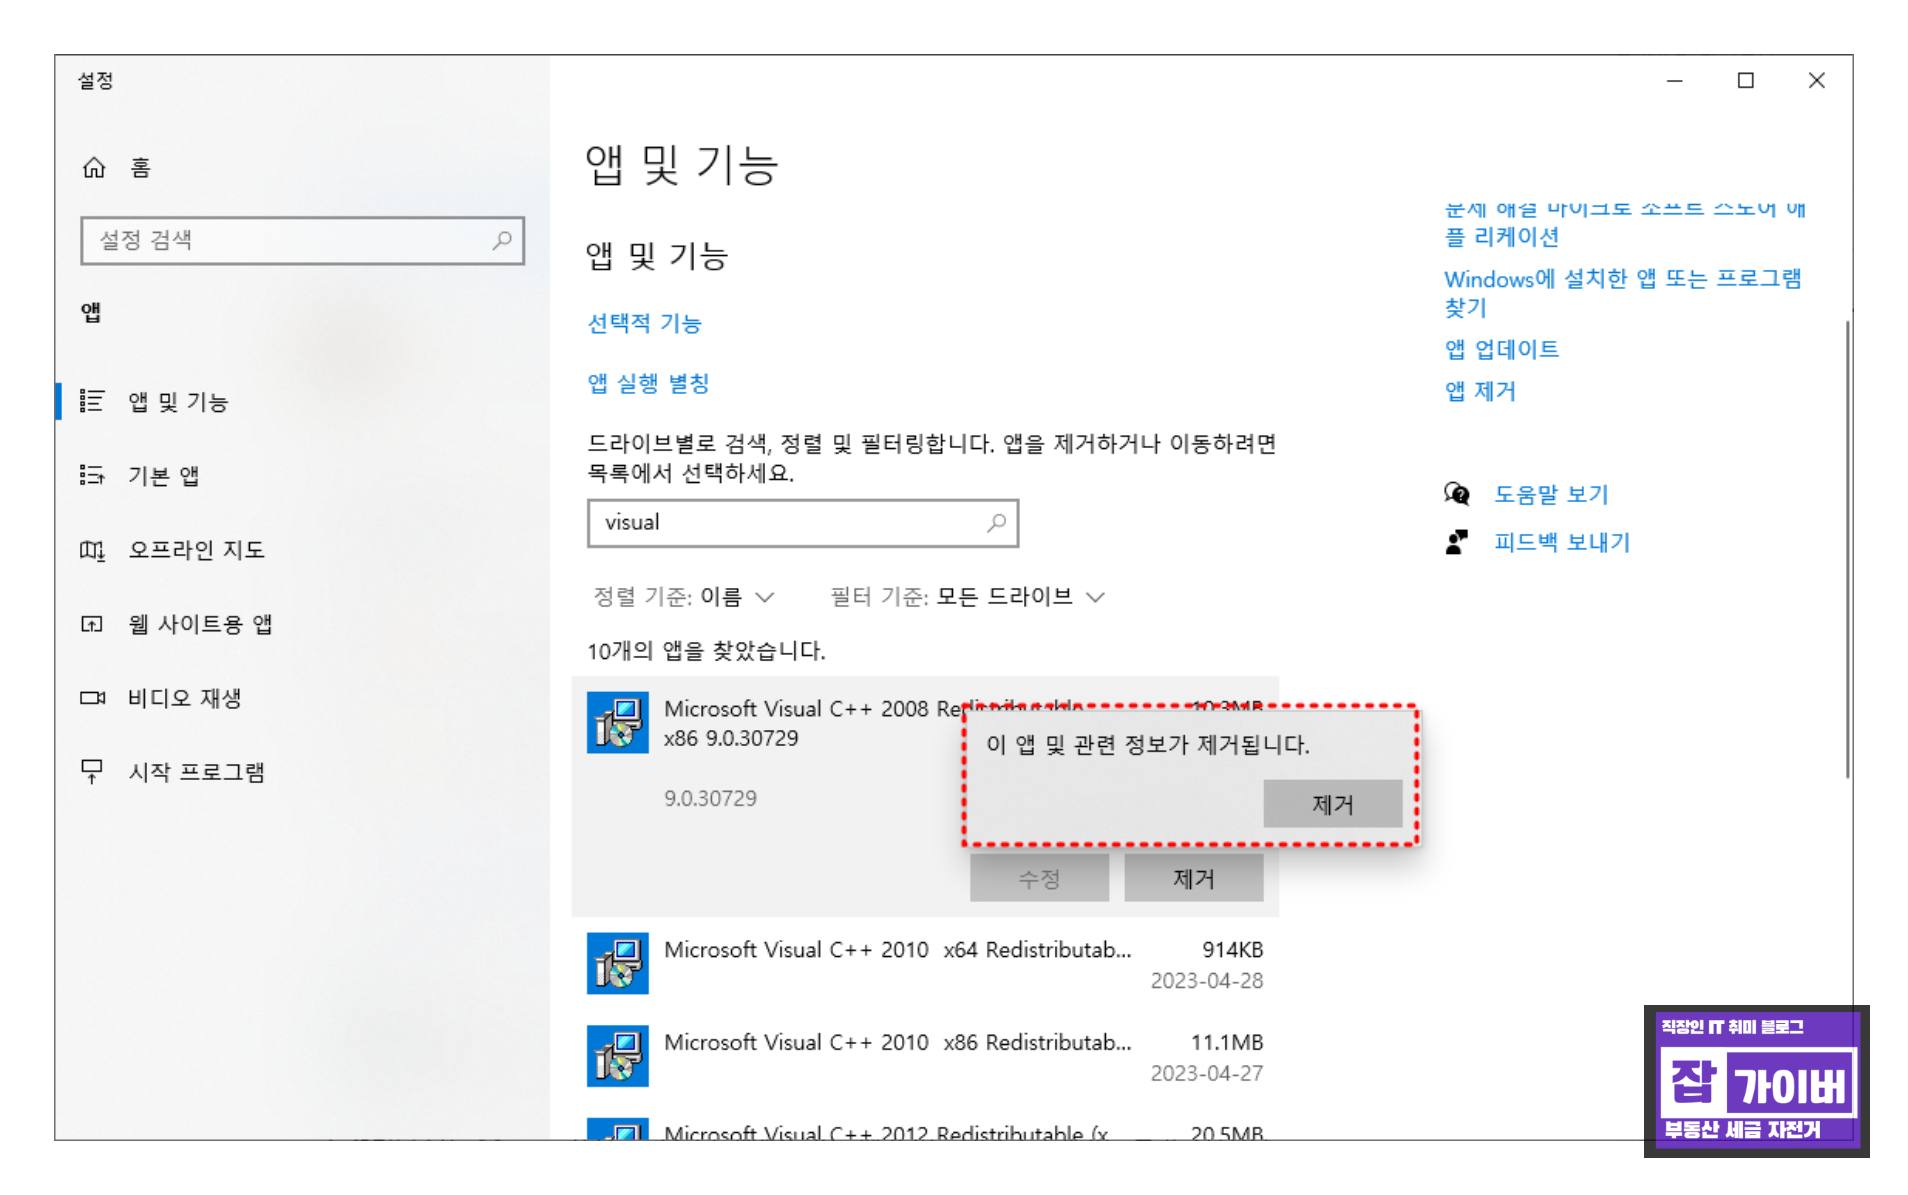Open 웹 사이트용 앱 in the sidebar
The image size is (1908, 1195).
point(200,624)
